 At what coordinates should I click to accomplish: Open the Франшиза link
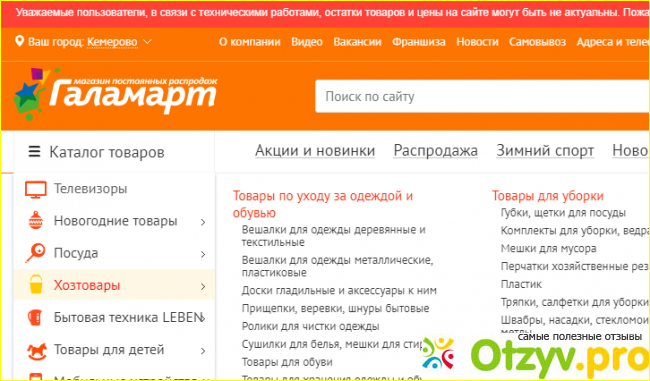419,42
